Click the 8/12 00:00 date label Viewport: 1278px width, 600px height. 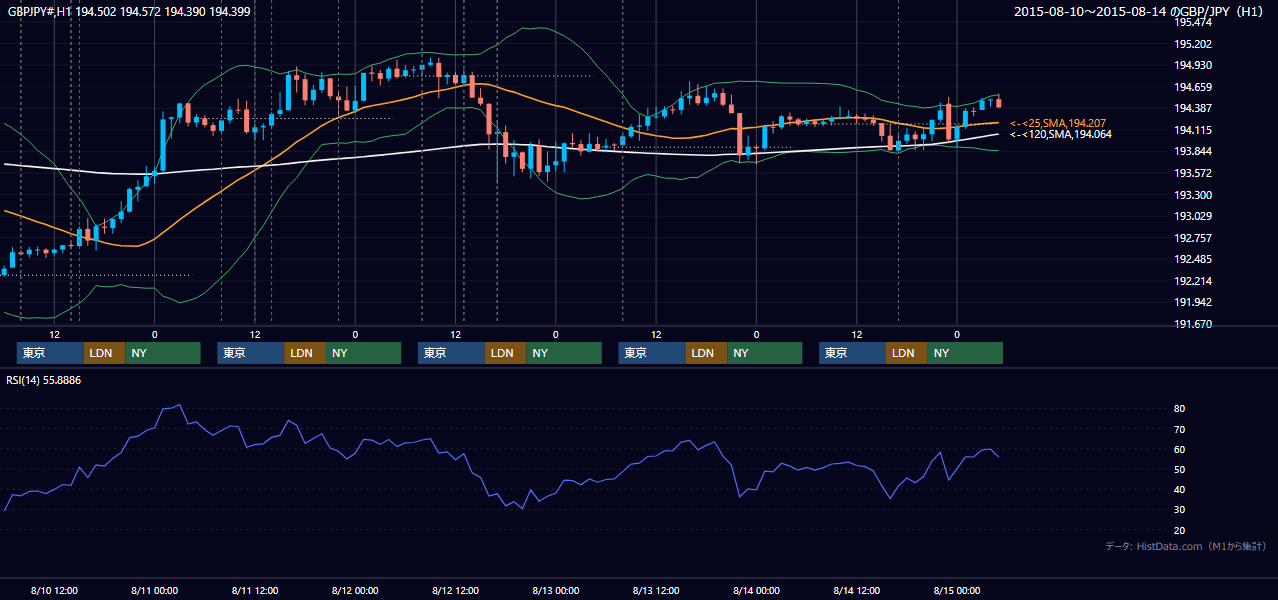tap(355, 590)
